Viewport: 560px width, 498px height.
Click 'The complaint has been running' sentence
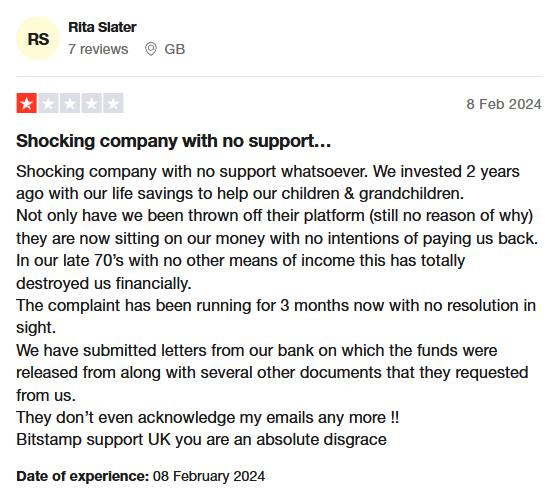276,305
